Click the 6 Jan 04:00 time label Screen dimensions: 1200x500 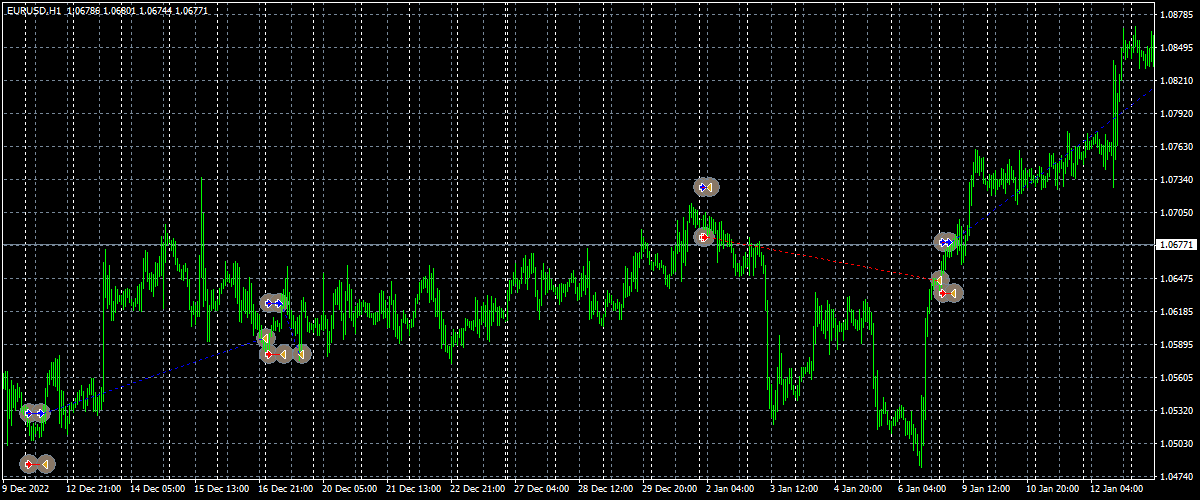(923, 490)
